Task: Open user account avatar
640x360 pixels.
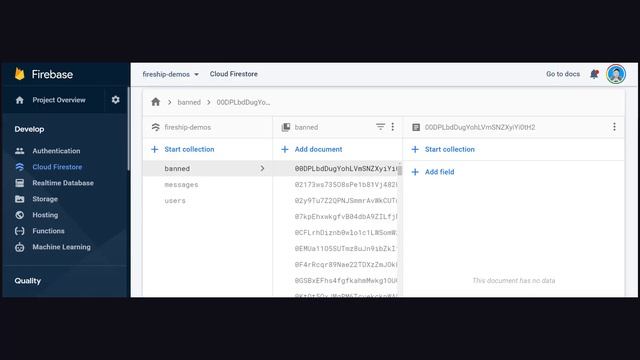Action: click(616, 74)
